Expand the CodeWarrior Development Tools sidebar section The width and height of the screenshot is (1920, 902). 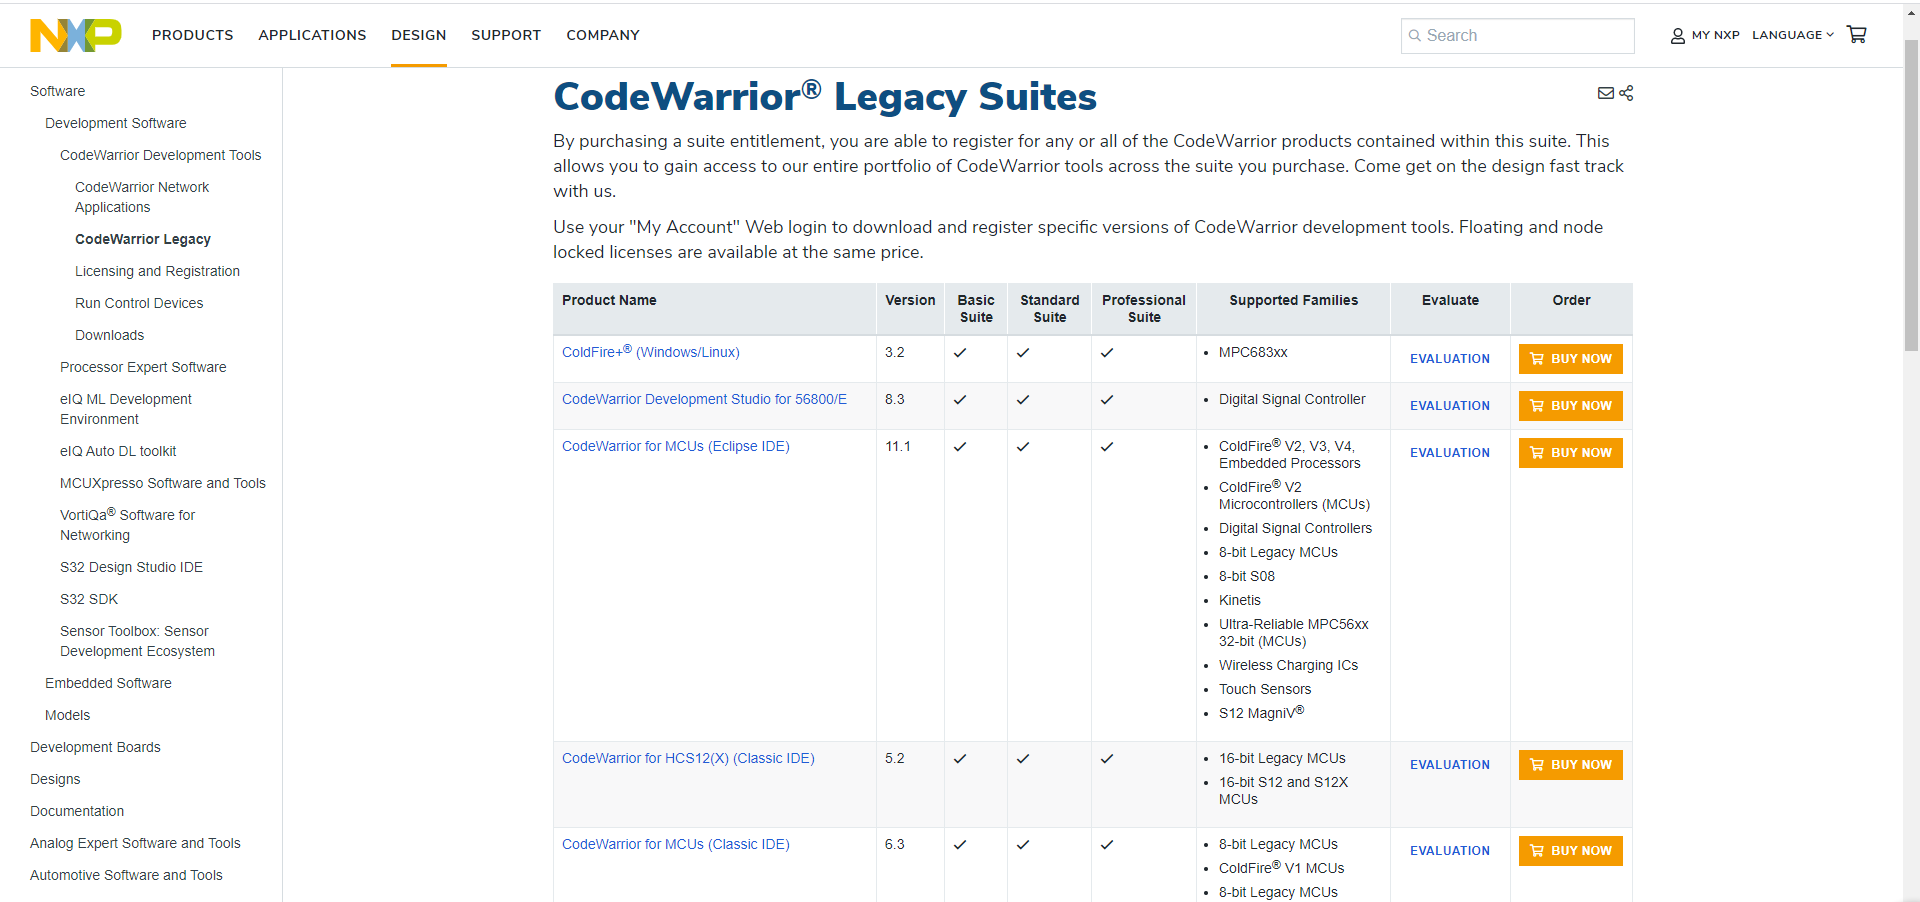click(x=160, y=155)
